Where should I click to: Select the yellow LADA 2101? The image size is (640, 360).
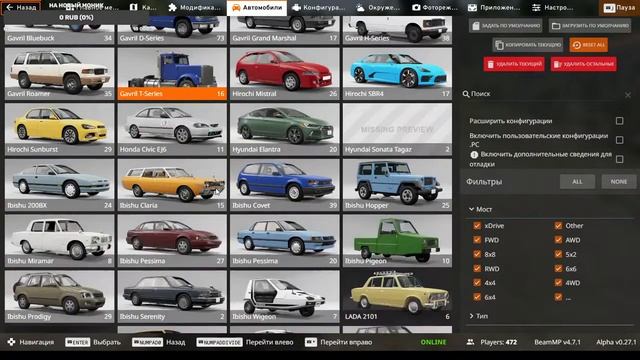397,296
